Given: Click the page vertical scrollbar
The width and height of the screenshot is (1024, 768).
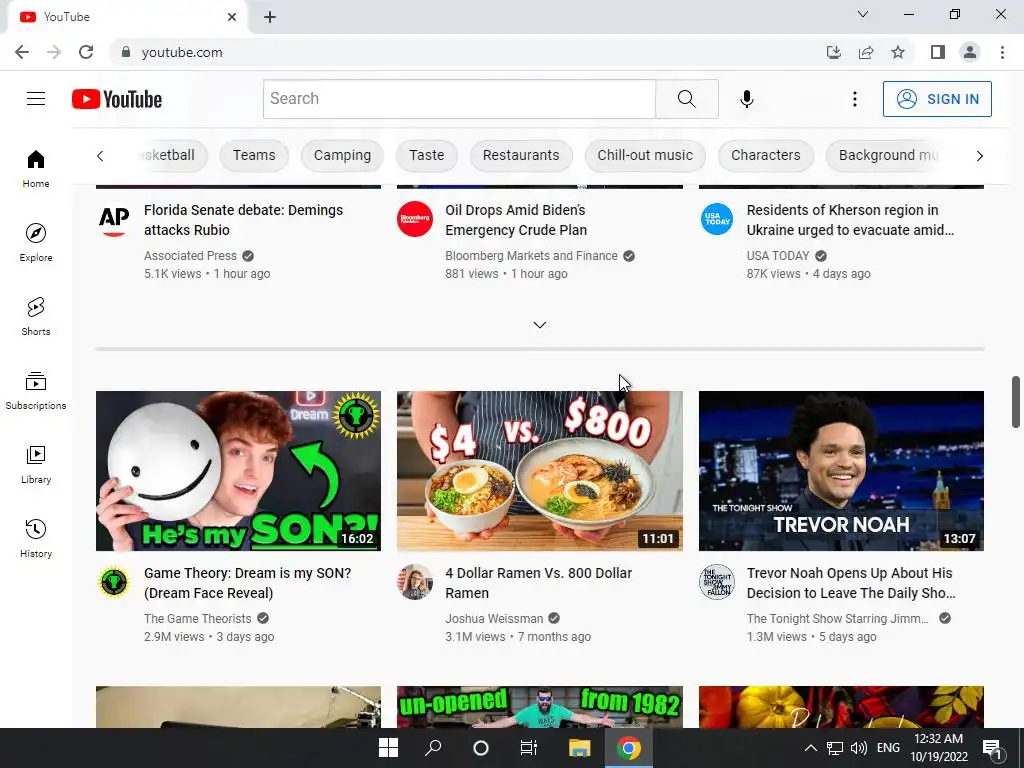Looking at the screenshot, I should point(1016,402).
